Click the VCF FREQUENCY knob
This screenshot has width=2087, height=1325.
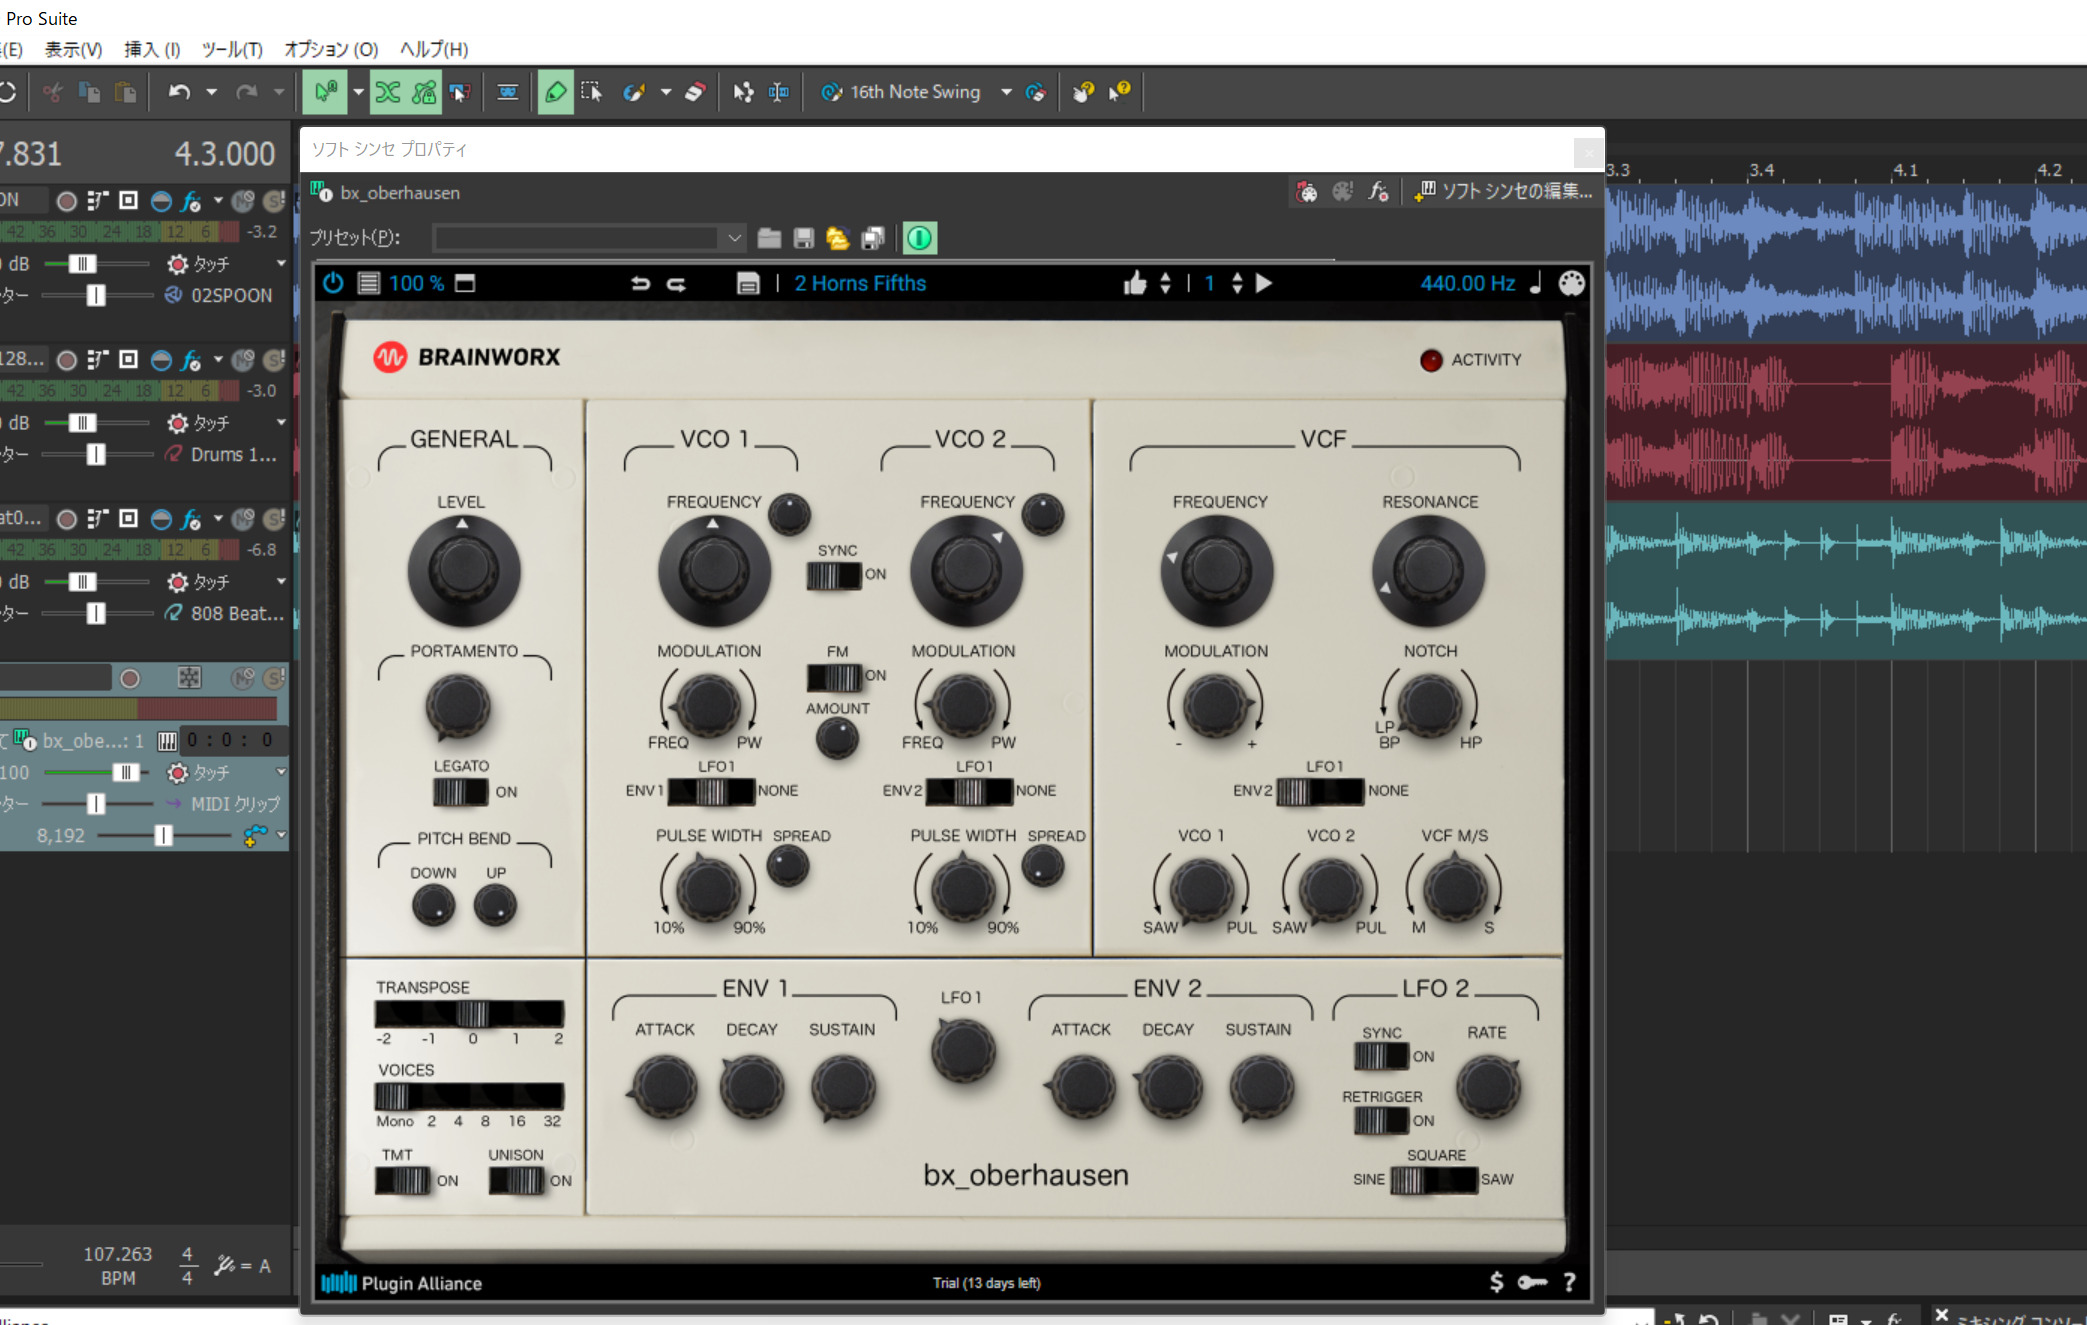pyautogui.click(x=1217, y=571)
